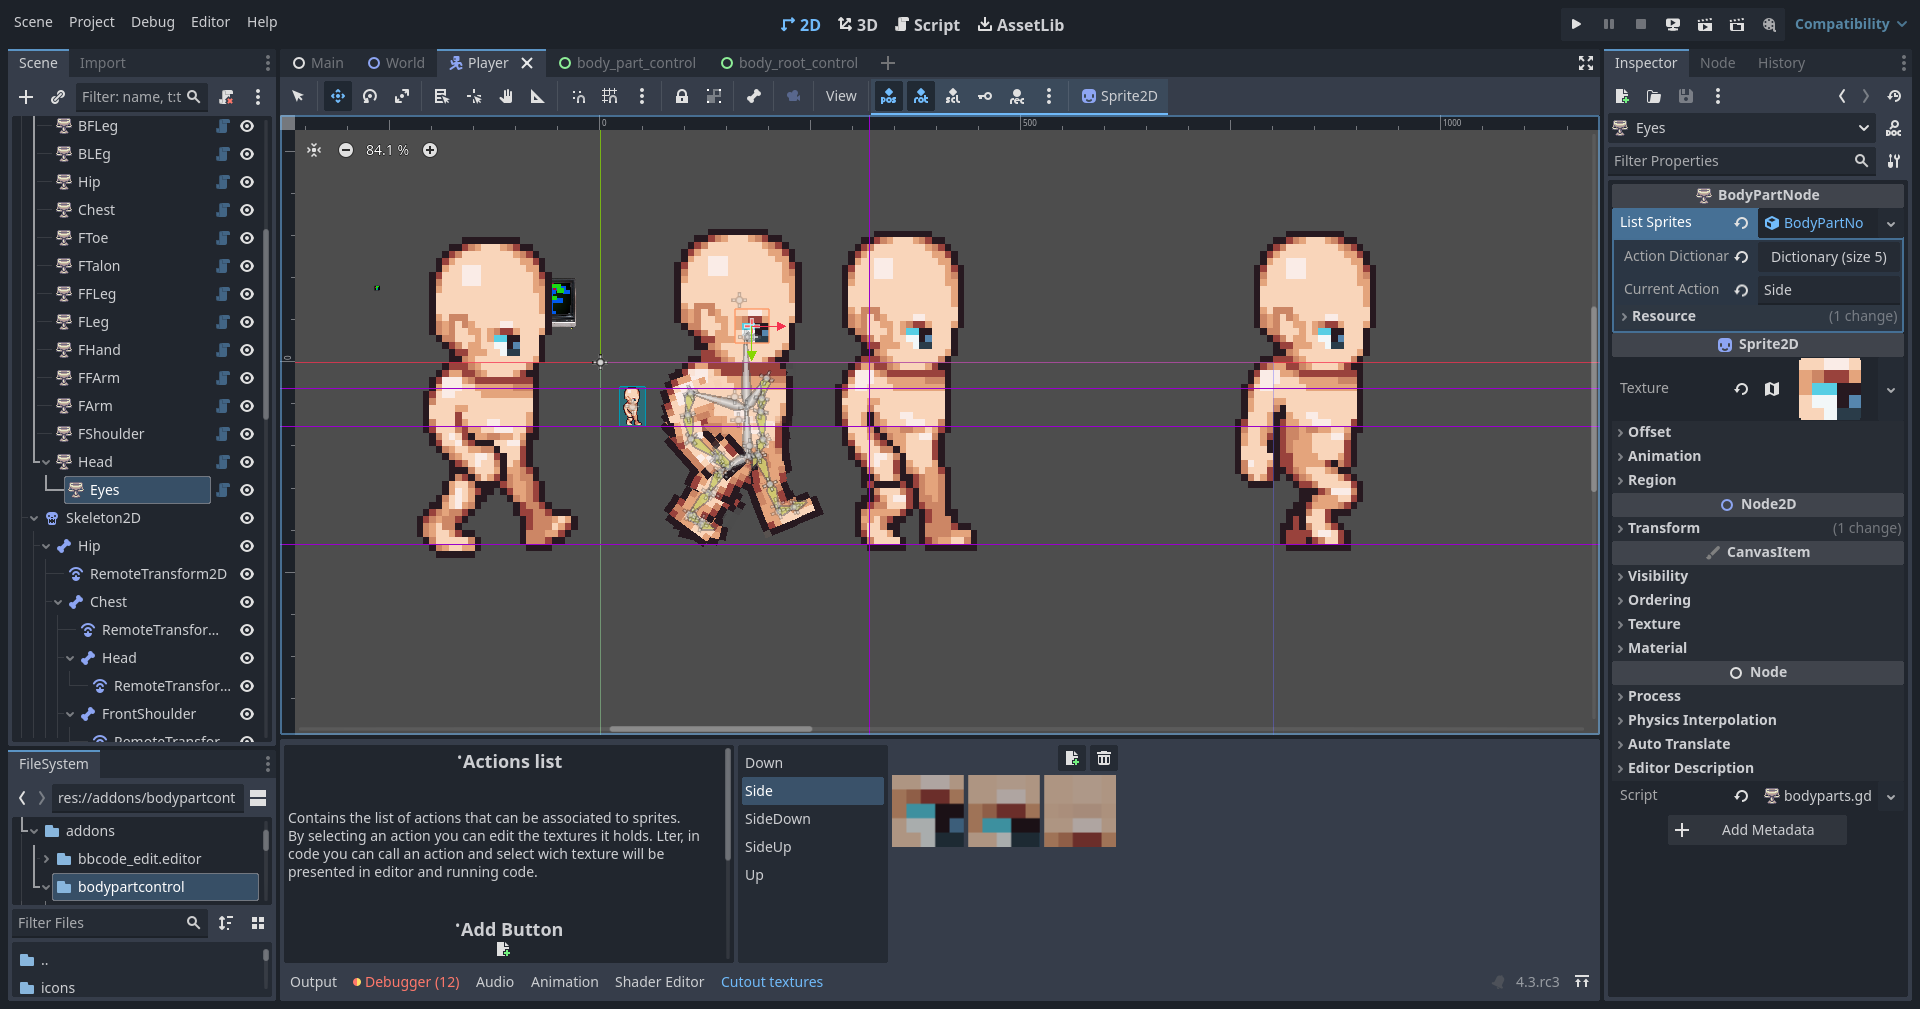Toggle visibility of the FHand node
Image resolution: width=1920 pixels, height=1009 pixels.
click(247, 350)
